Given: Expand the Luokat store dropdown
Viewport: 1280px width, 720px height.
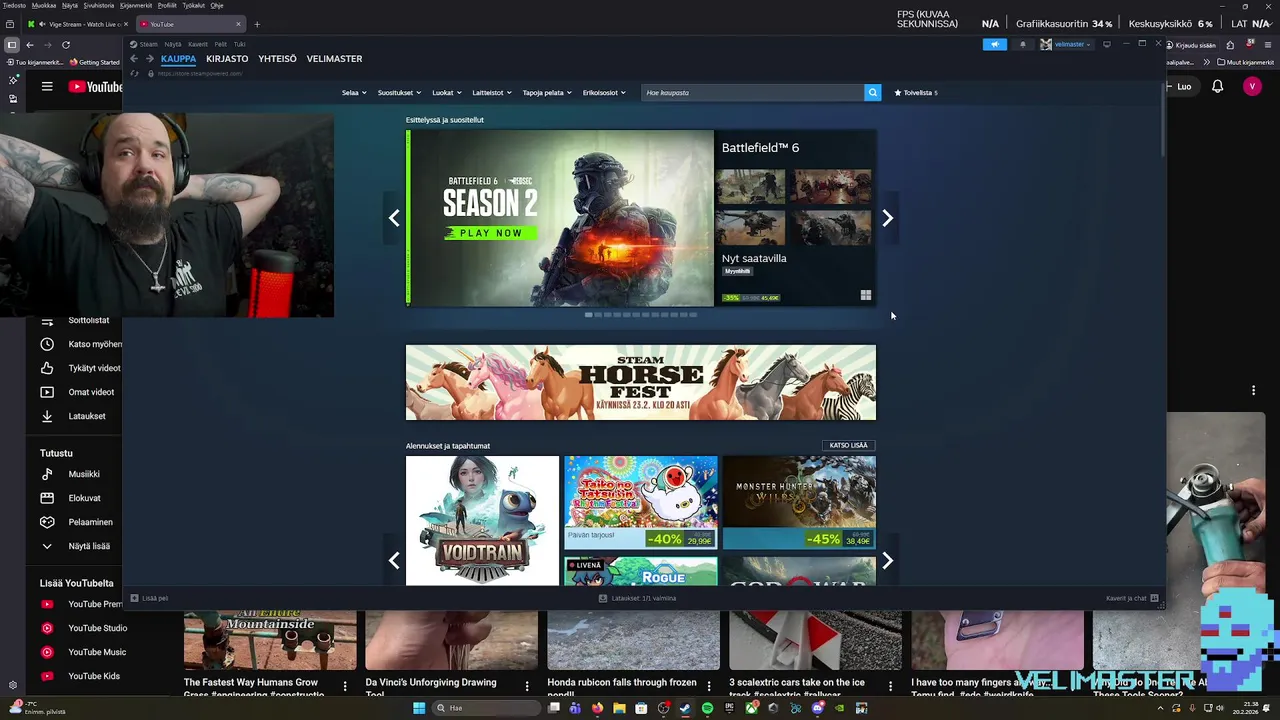Looking at the screenshot, I should (x=446, y=92).
